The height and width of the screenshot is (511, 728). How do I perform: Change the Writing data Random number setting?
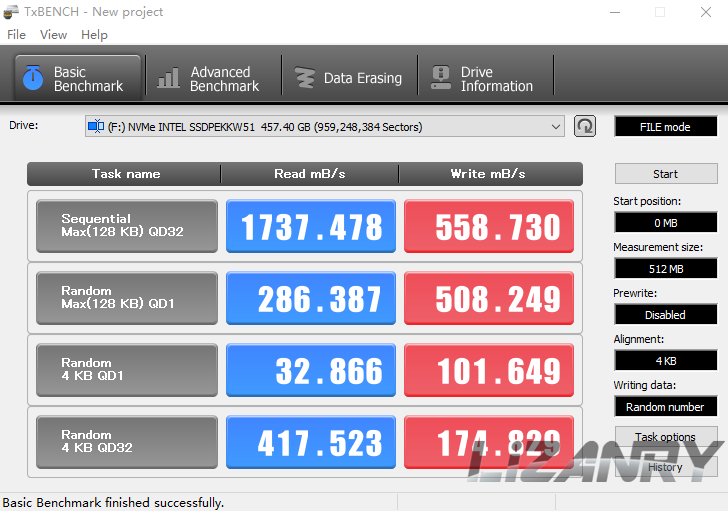665,407
